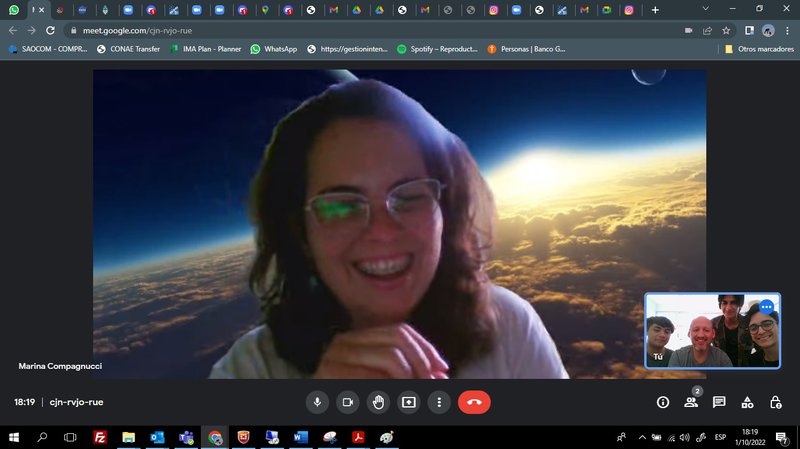This screenshot has height=449, width=800.
Task: Open self-view tile blue three-dot options
Action: [766, 307]
